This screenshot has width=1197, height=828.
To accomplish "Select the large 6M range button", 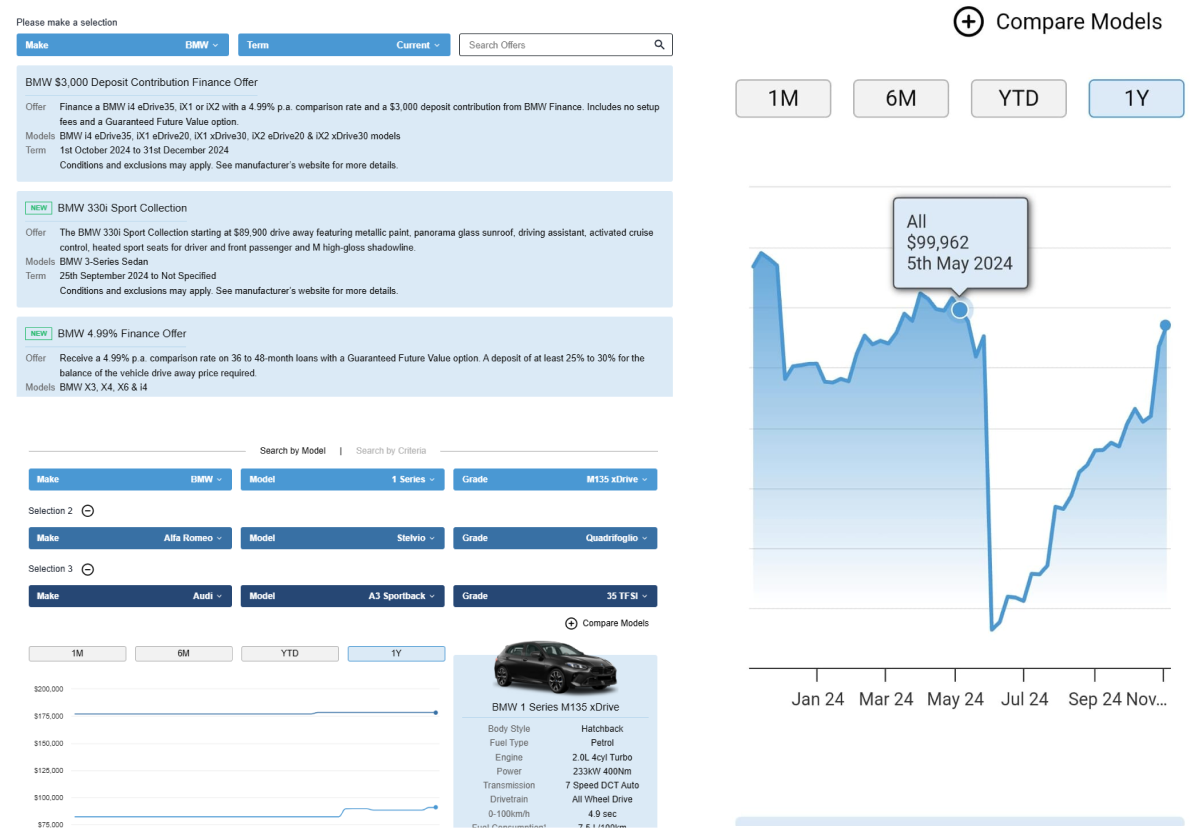I will pyautogui.click(x=901, y=98).
